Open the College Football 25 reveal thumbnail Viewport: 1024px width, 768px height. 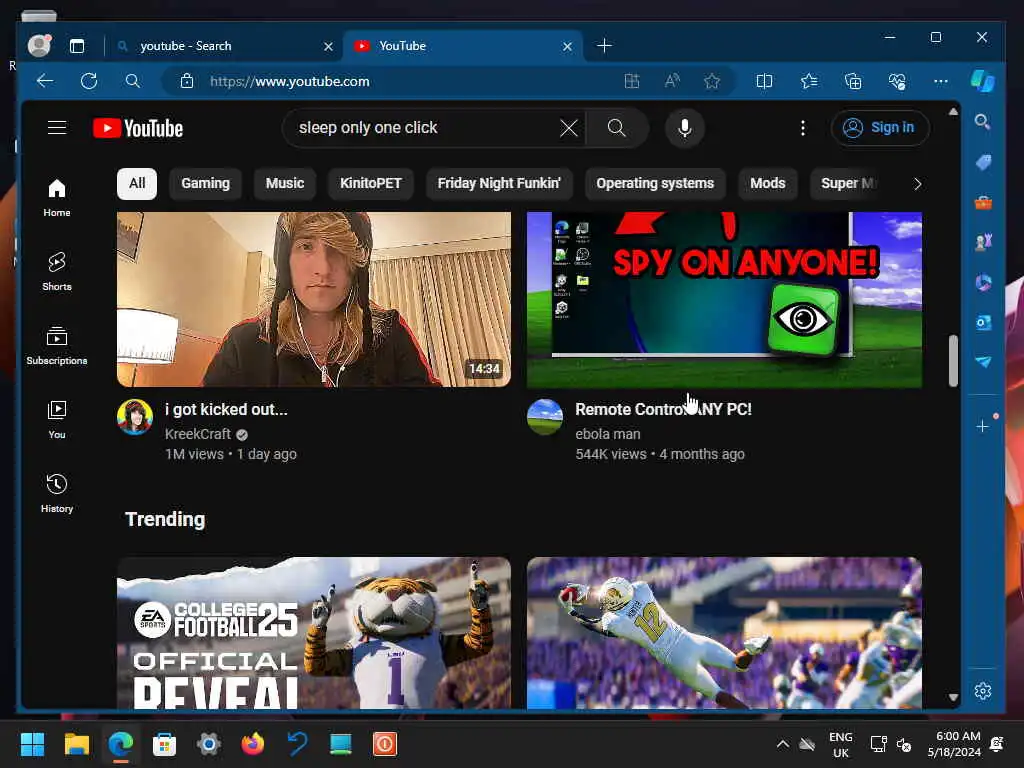click(313, 632)
